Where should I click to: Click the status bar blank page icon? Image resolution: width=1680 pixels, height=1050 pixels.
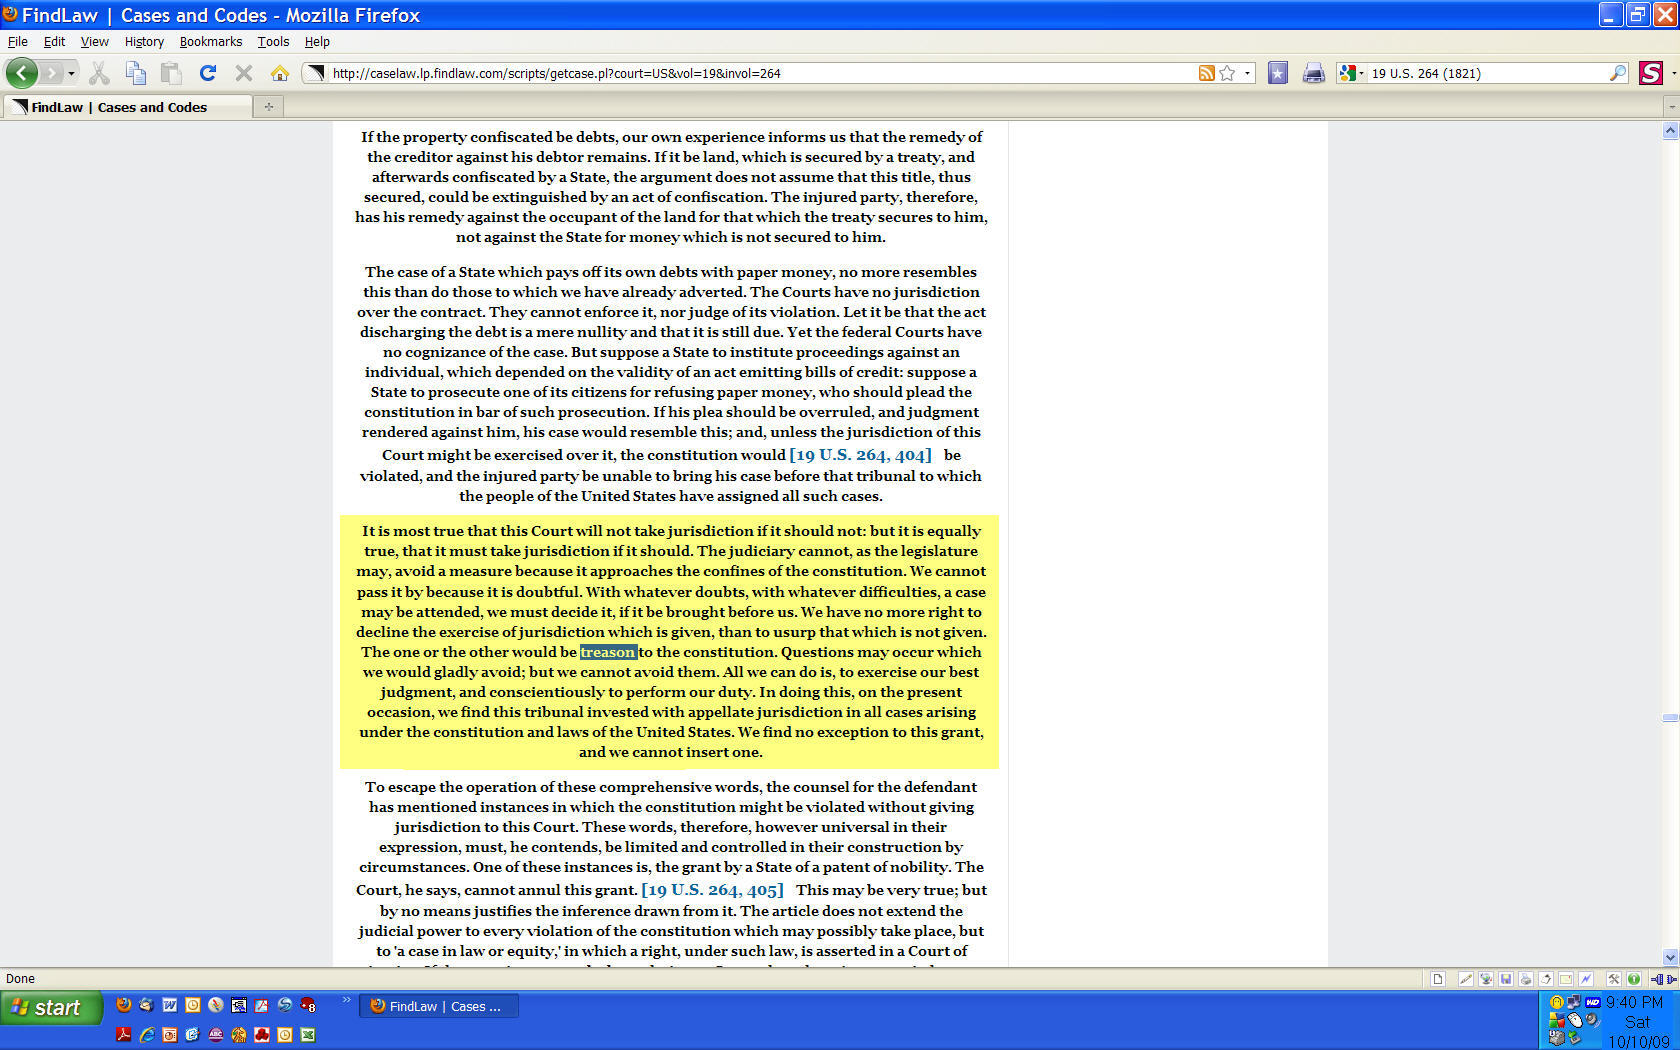(x=1438, y=979)
